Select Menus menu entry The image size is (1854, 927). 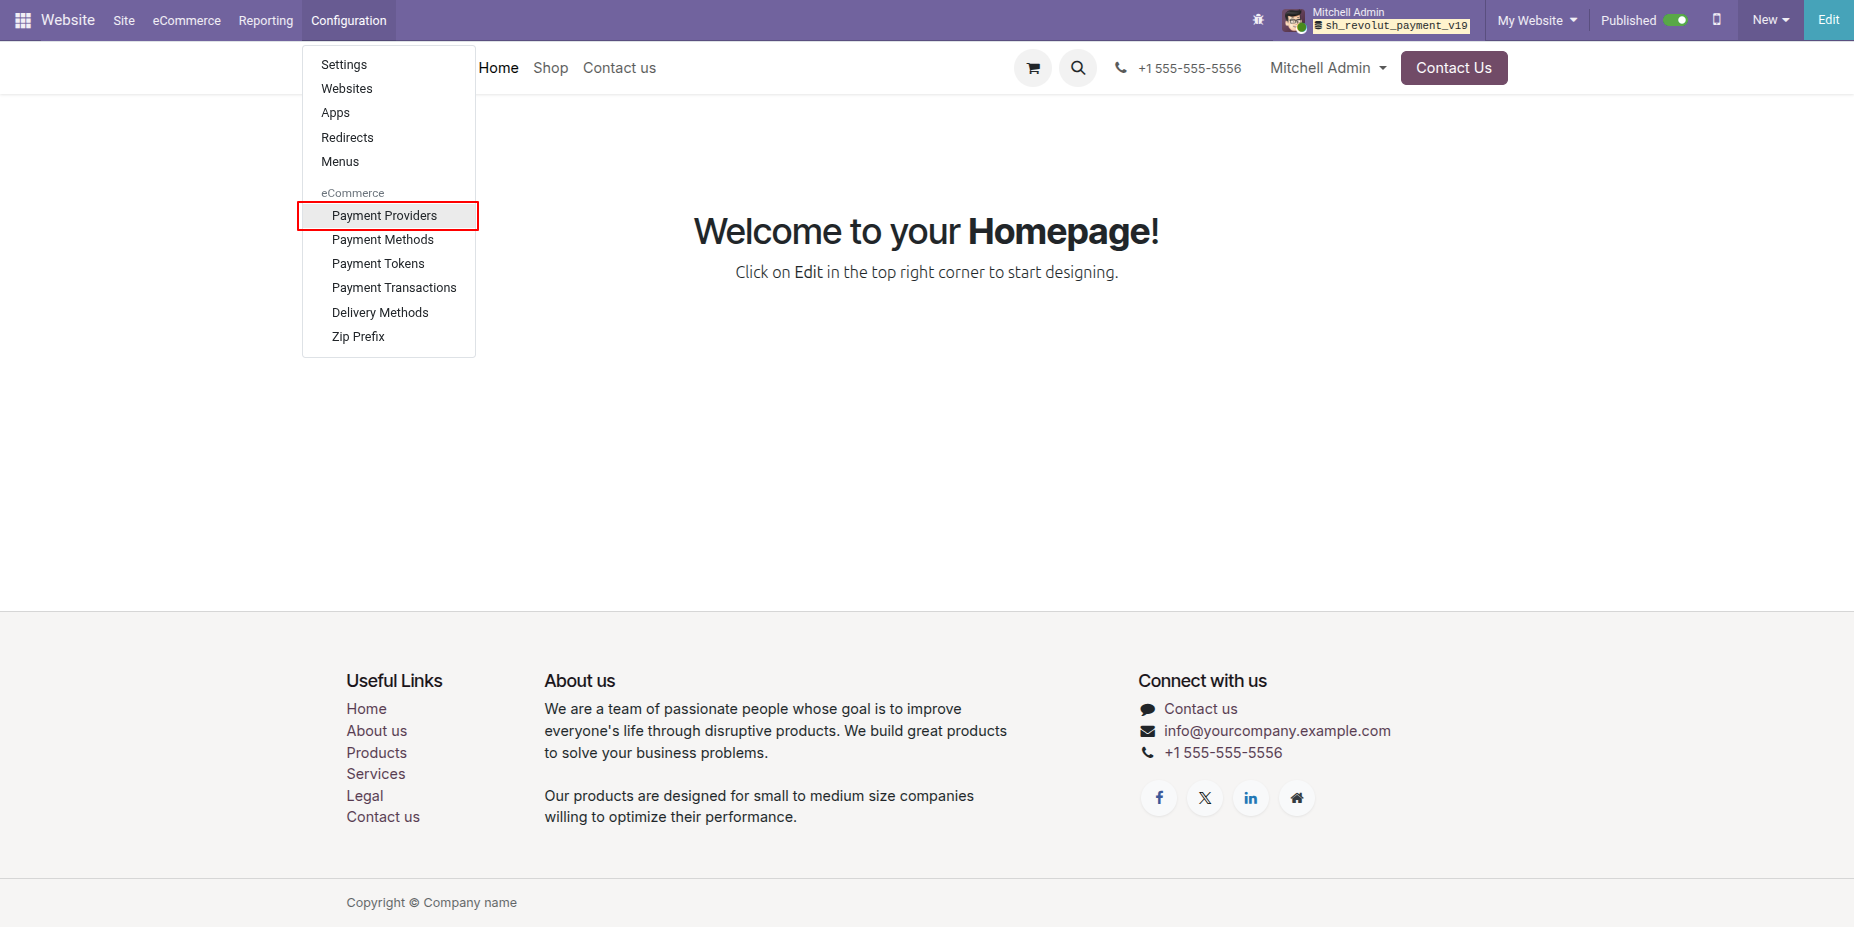[389, 162]
